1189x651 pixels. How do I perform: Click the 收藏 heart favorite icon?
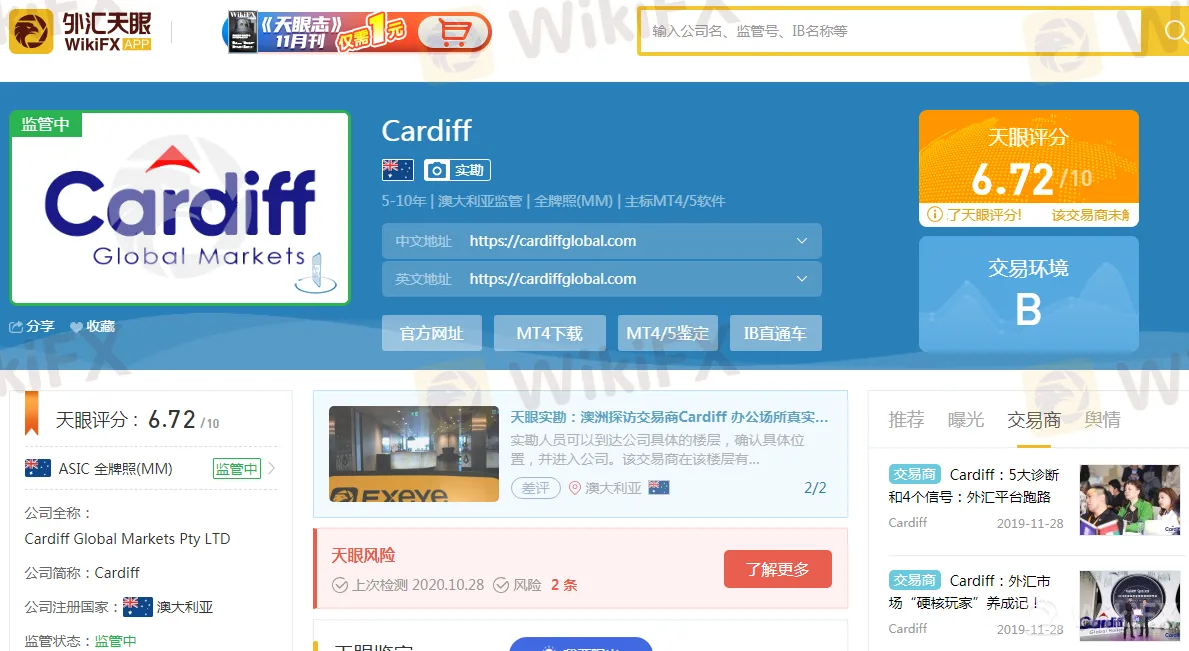point(77,327)
